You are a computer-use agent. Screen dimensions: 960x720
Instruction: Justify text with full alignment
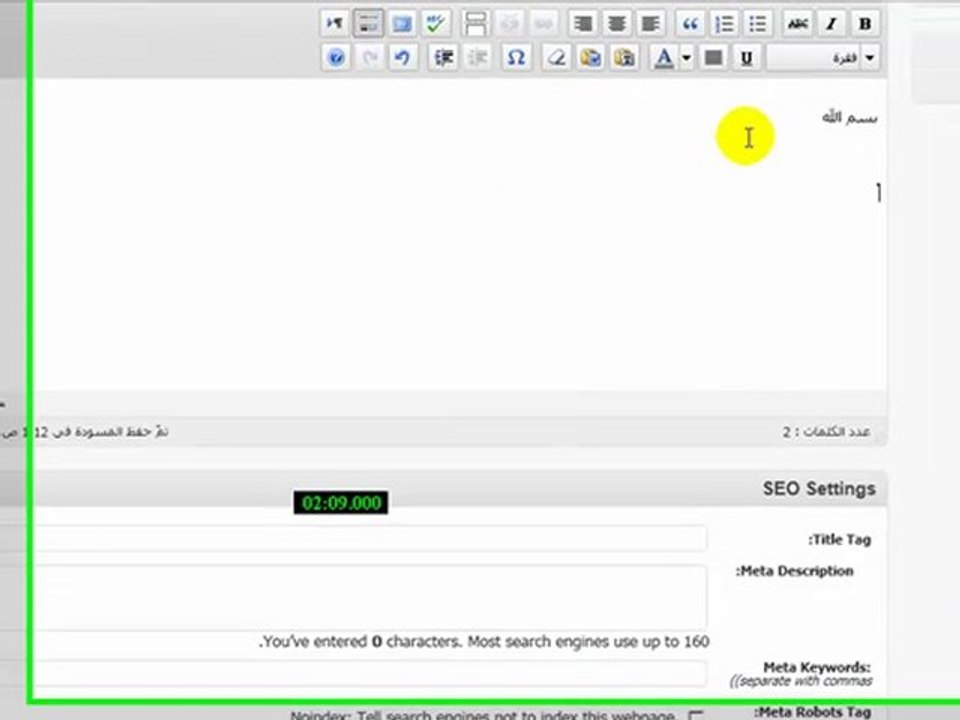point(713,58)
